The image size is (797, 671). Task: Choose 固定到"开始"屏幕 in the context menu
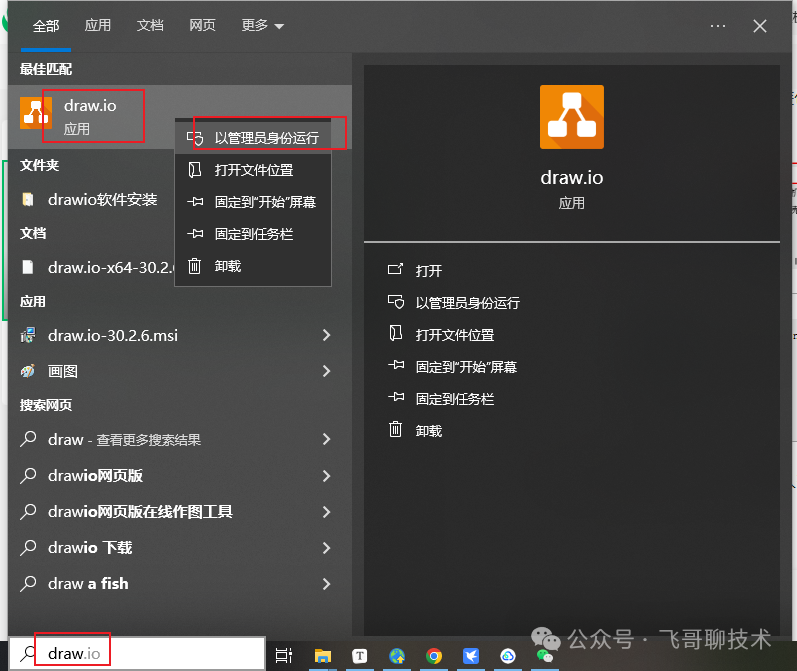click(253, 202)
